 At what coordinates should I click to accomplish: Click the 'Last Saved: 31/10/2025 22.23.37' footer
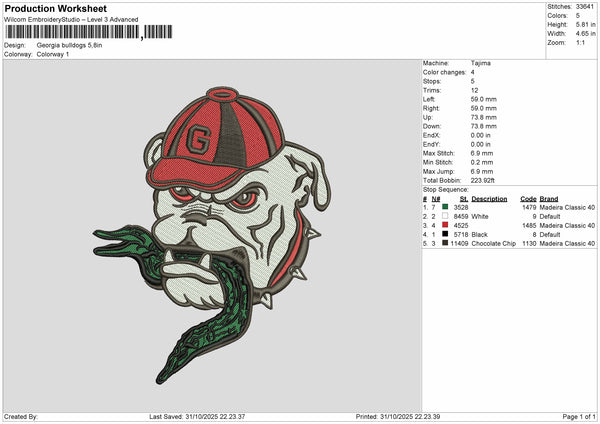click(197, 417)
